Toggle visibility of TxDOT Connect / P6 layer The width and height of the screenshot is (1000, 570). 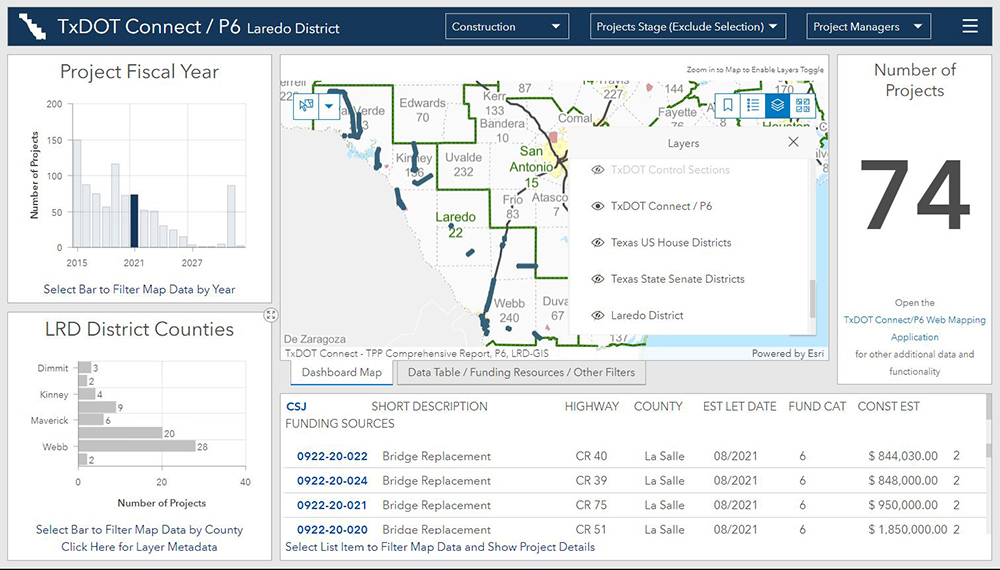(598, 206)
